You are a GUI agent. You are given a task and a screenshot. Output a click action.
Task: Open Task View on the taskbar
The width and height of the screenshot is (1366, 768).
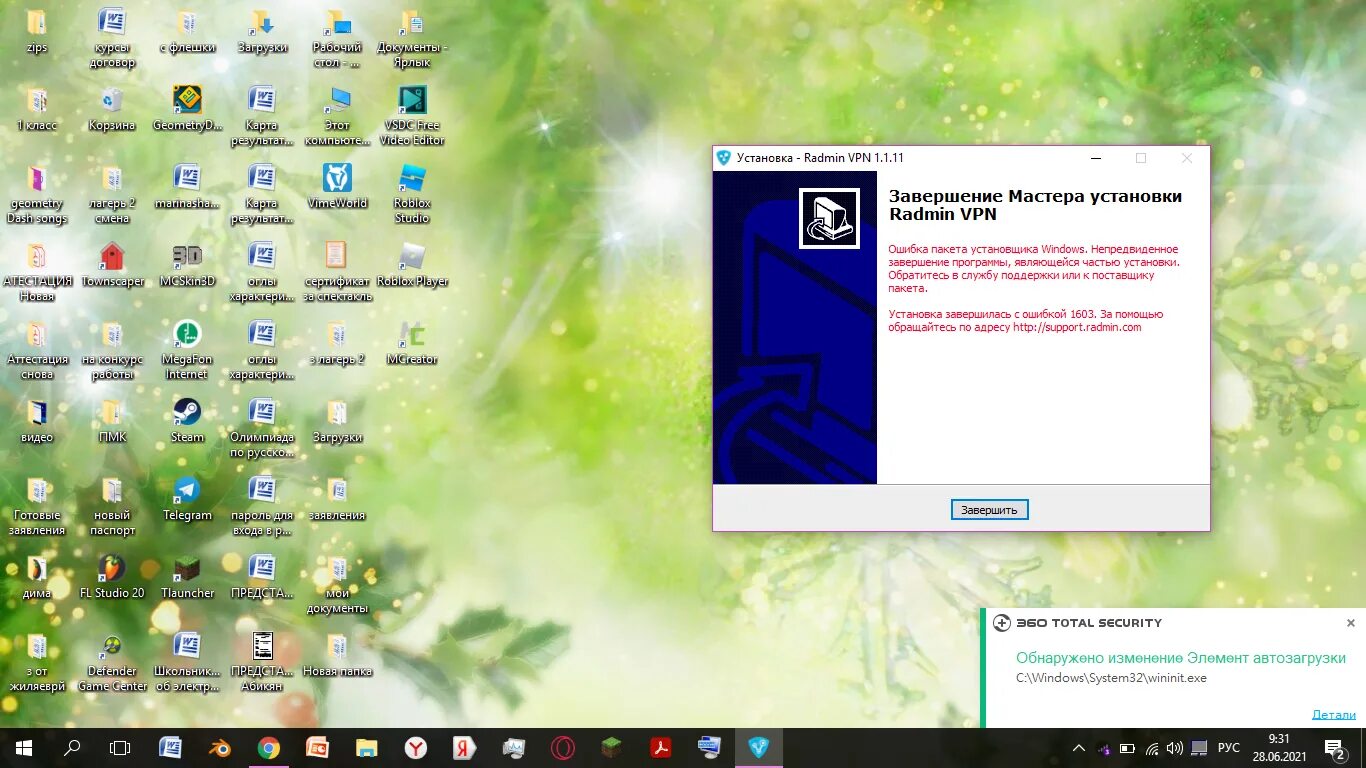120,748
